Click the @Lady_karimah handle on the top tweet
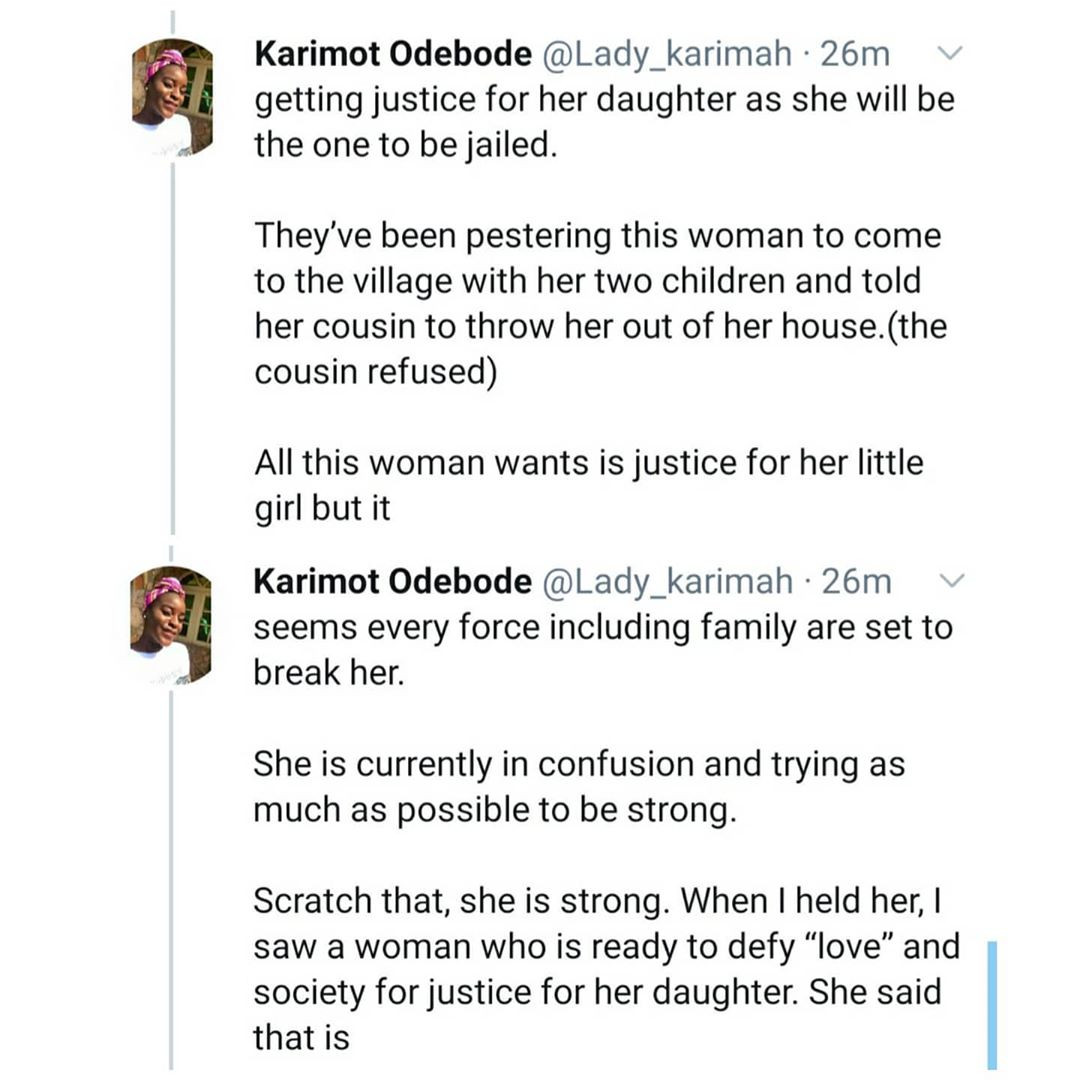Screen dimensions: 1080x1080 [x=667, y=54]
